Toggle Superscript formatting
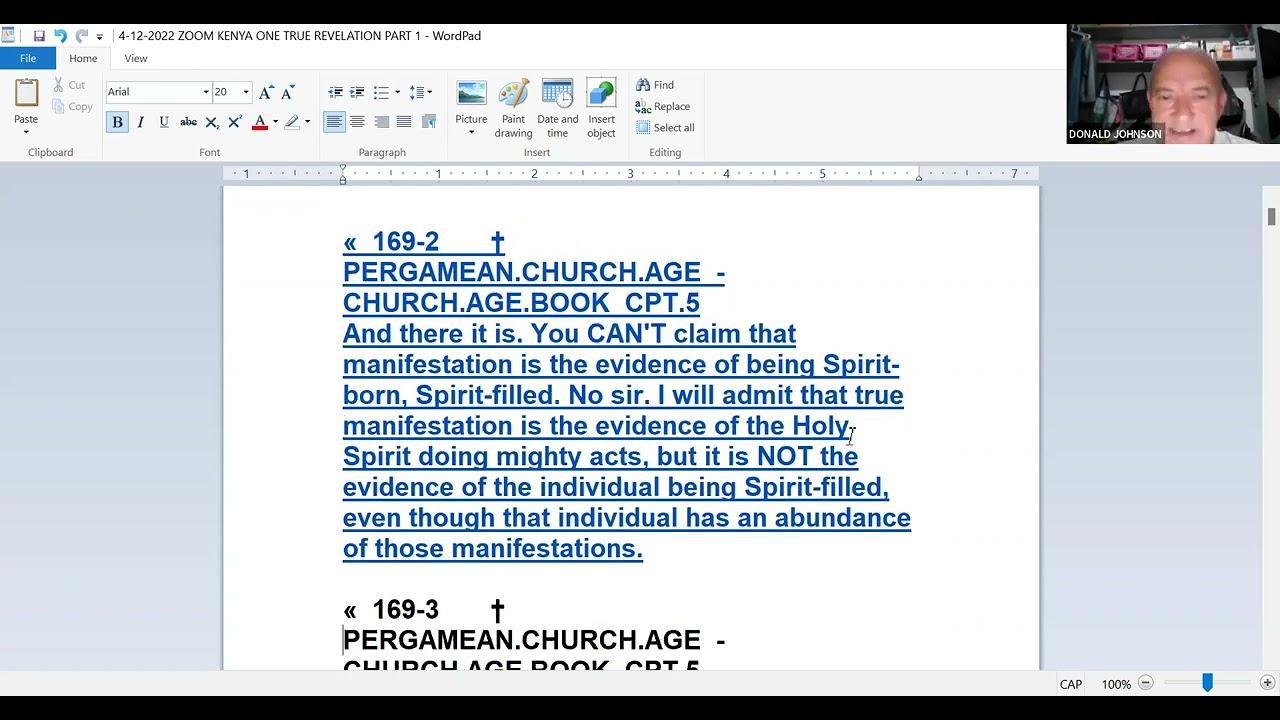1280x720 pixels. 234,122
